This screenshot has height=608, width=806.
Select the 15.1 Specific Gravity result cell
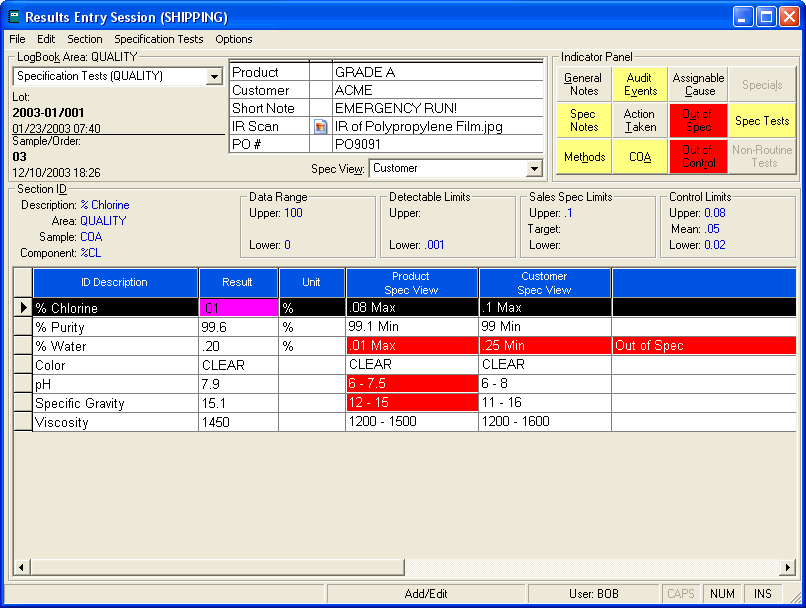pyautogui.click(x=239, y=403)
